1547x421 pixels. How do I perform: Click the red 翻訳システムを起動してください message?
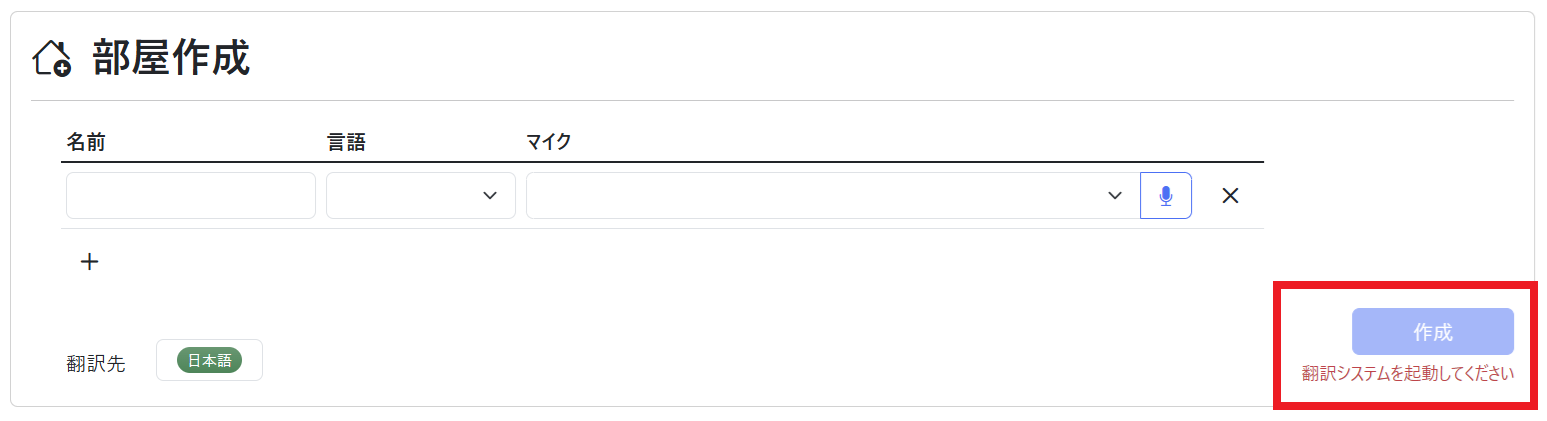[x=1407, y=374]
